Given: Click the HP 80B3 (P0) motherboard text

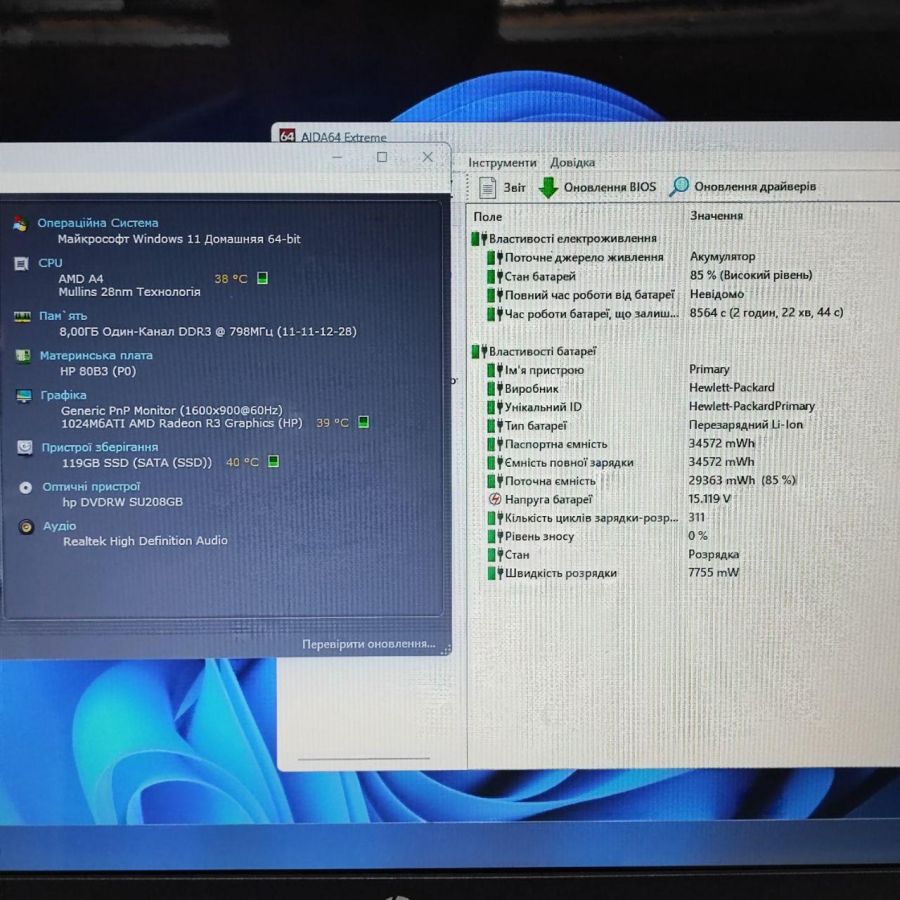Looking at the screenshot, I should click(98, 371).
